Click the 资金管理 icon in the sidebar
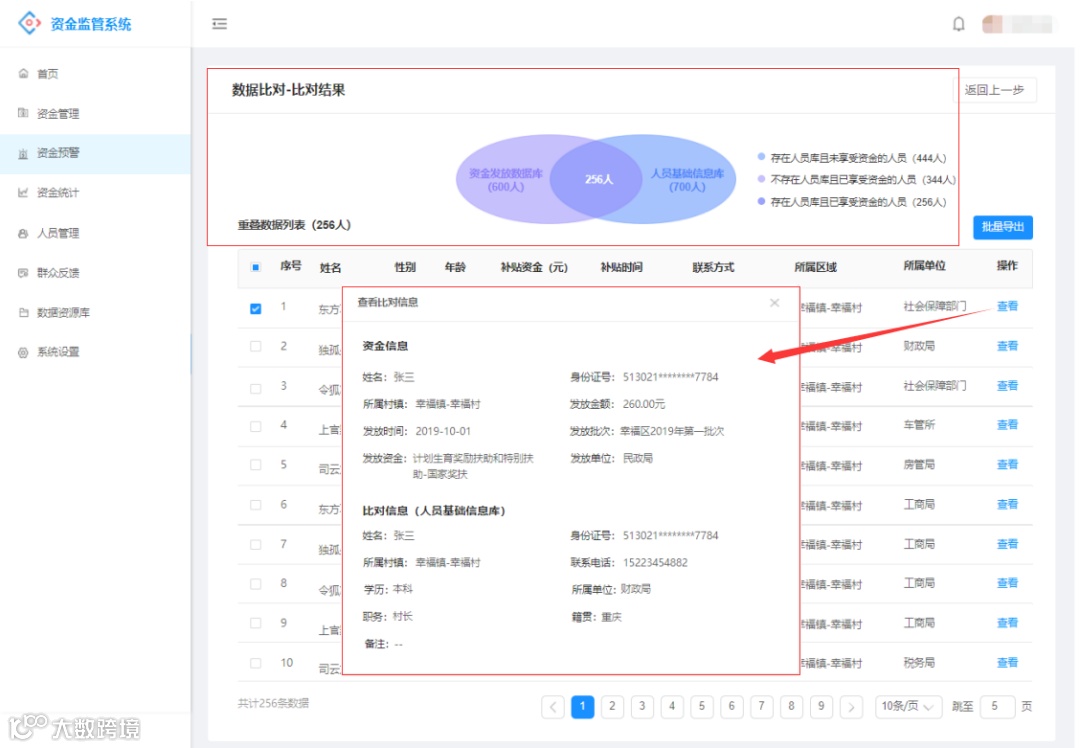Screen dimensions: 1080x748 coord(23,114)
